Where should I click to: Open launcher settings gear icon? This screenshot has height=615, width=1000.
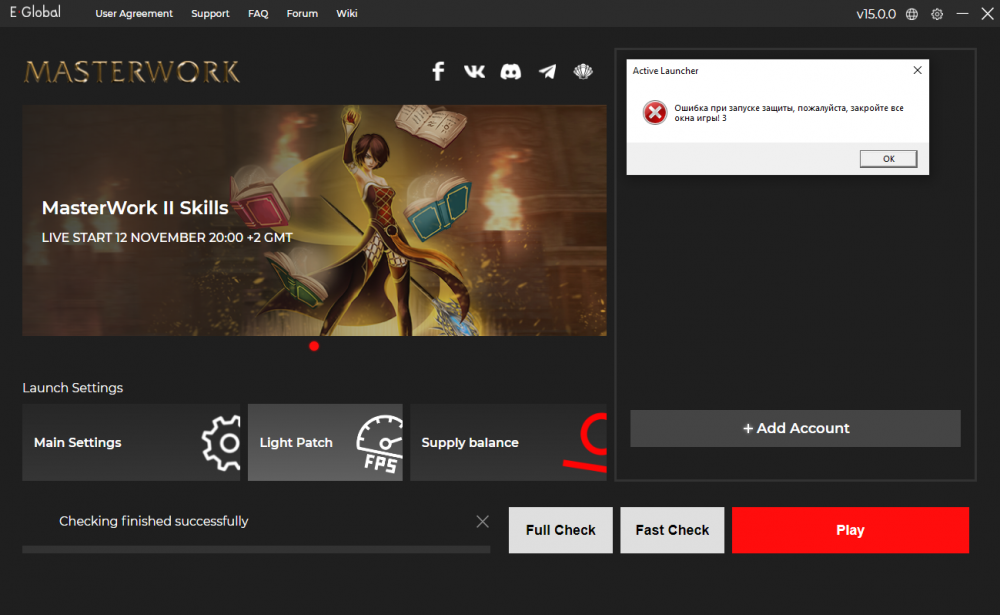937,14
